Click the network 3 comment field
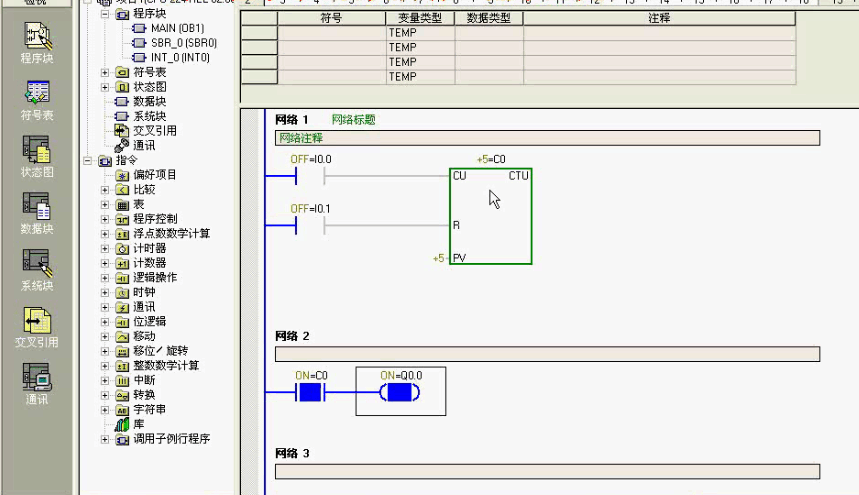The image size is (859, 495). point(547,471)
